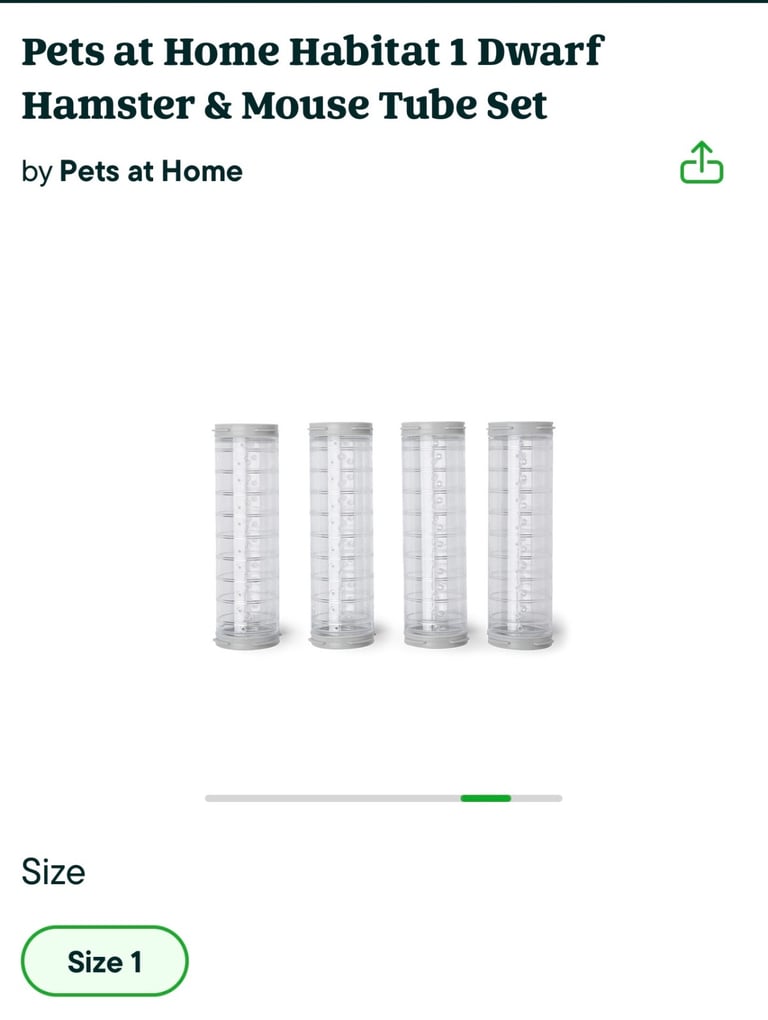Image resolution: width=768 pixels, height=1020 pixels.
Task: Click the word "Dwarf" in the title
Action: click(x=540, y=52)
